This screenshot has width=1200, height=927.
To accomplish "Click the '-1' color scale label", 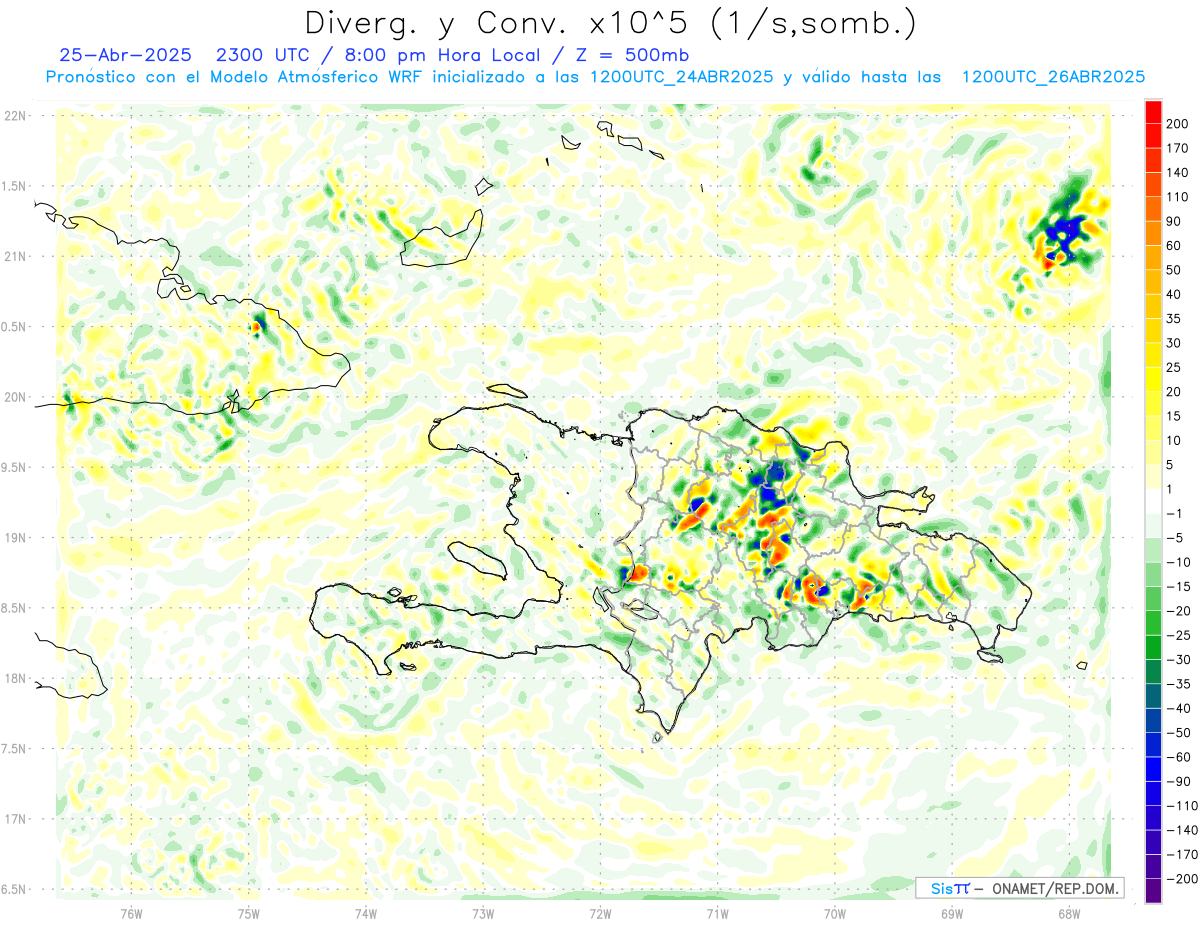I will tap(1175, 513).
